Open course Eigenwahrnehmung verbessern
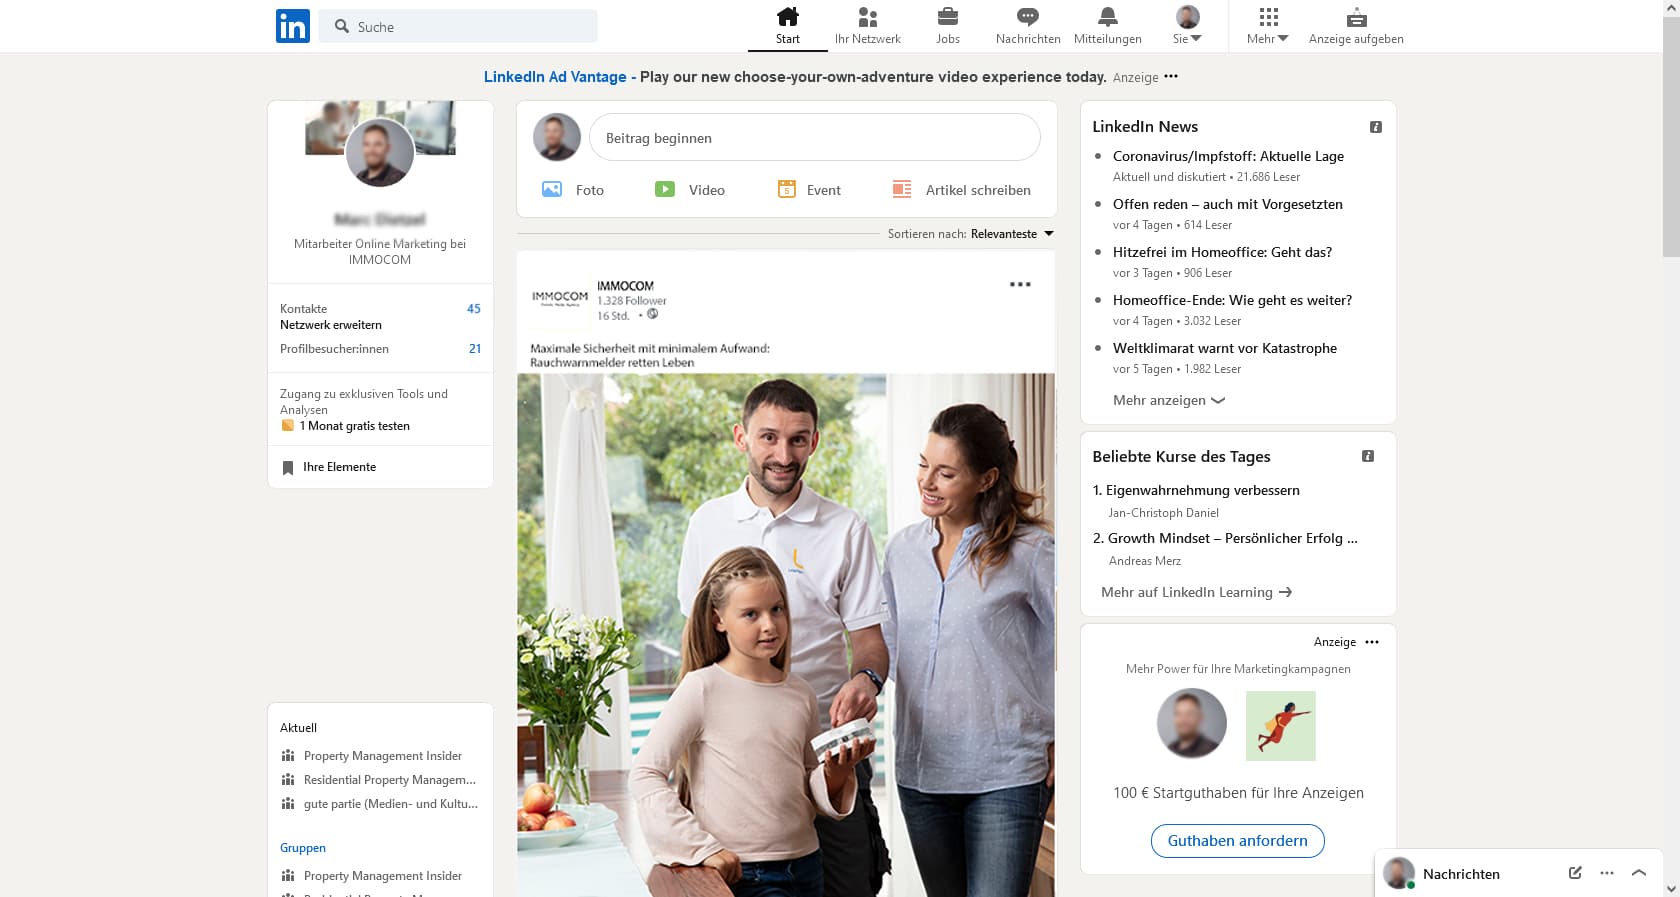The width and height of the screenshot is (1680, 897). click(x=1203, y=490)
